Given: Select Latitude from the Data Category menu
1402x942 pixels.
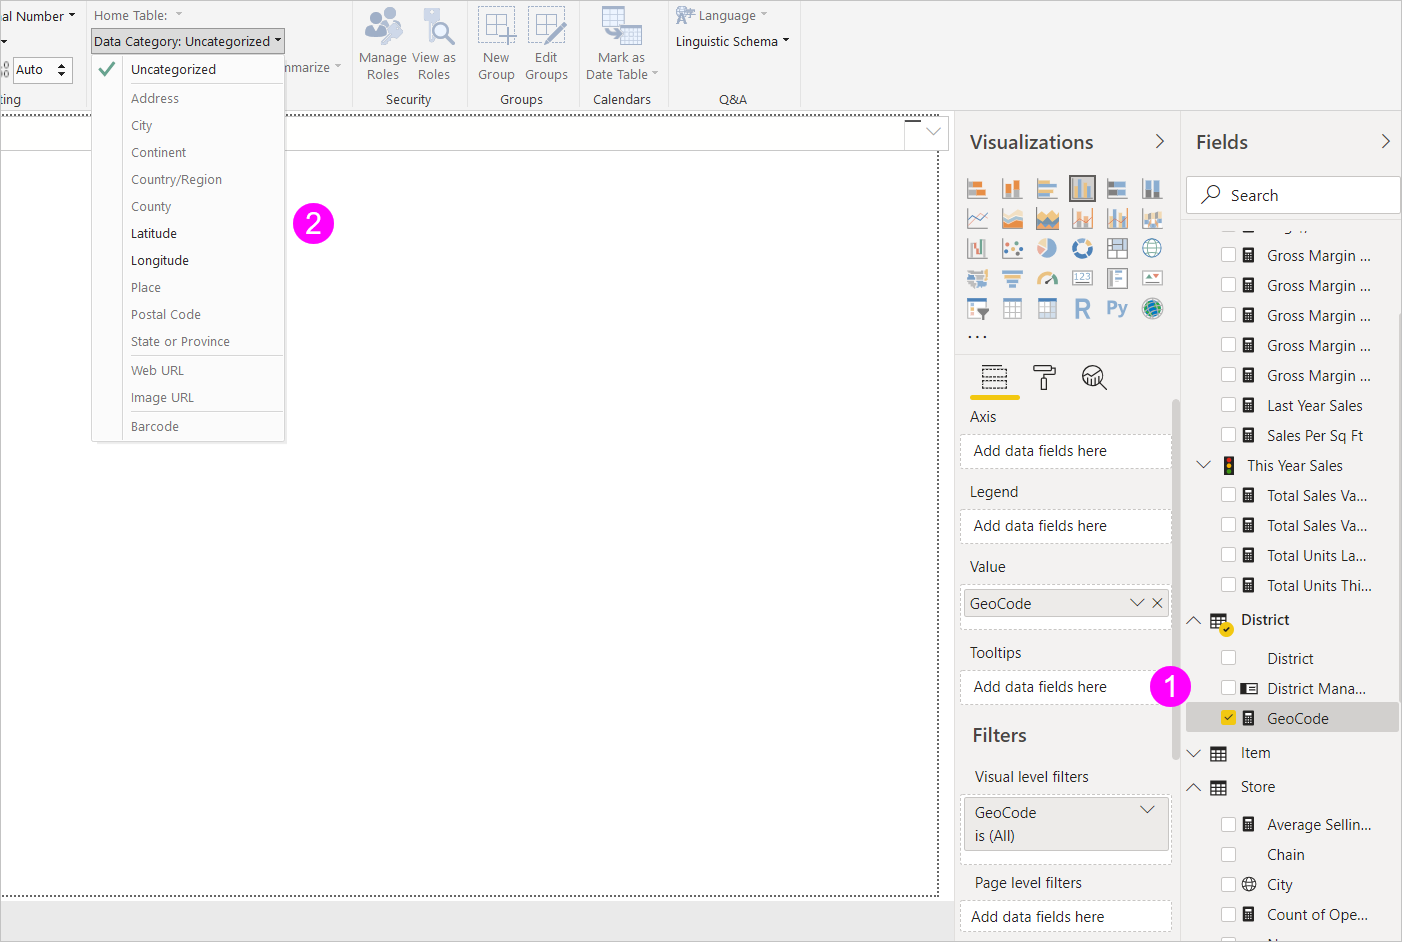Looking at the screenshot, I should [153, 233].
